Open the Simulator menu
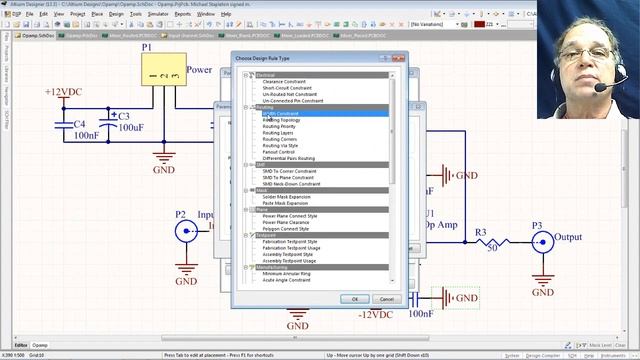This screenshot has height=360, width=640. click(x=158, y=14)
